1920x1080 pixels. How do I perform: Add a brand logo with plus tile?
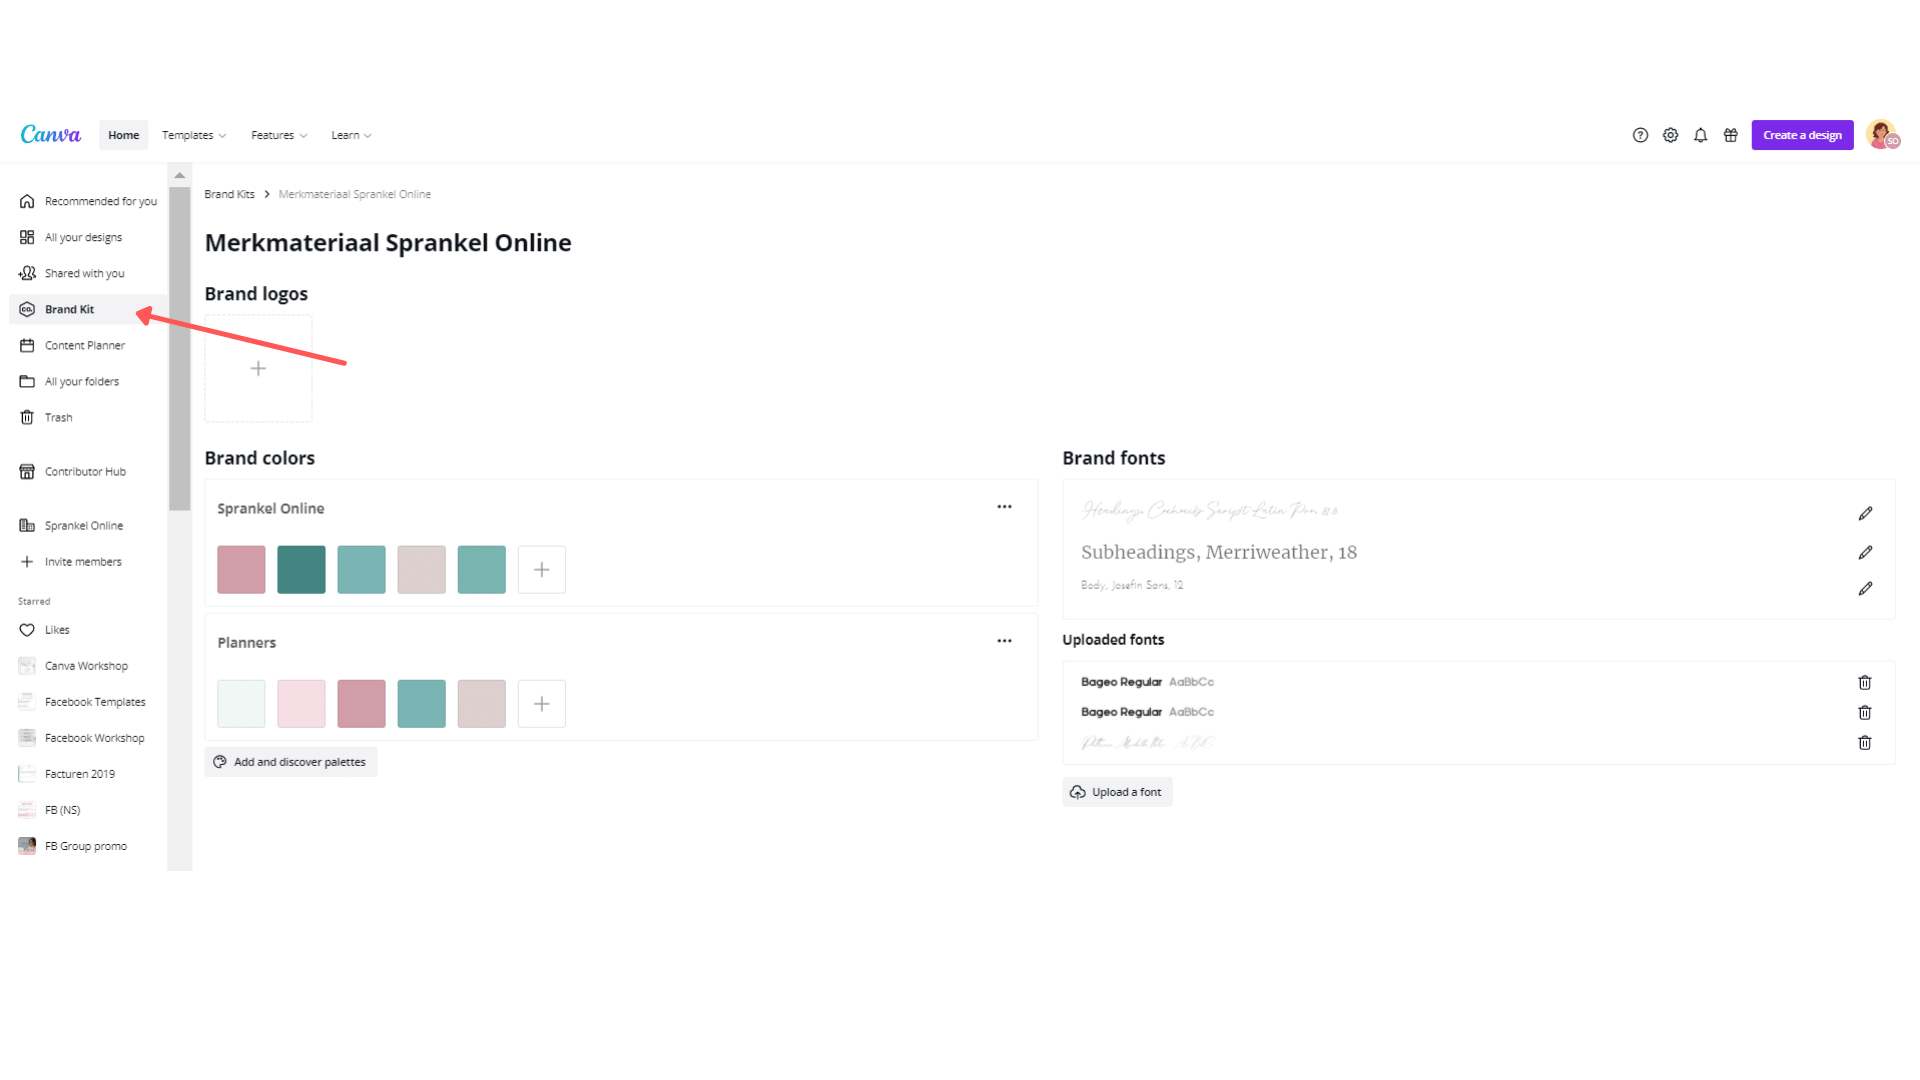point(258,368)
